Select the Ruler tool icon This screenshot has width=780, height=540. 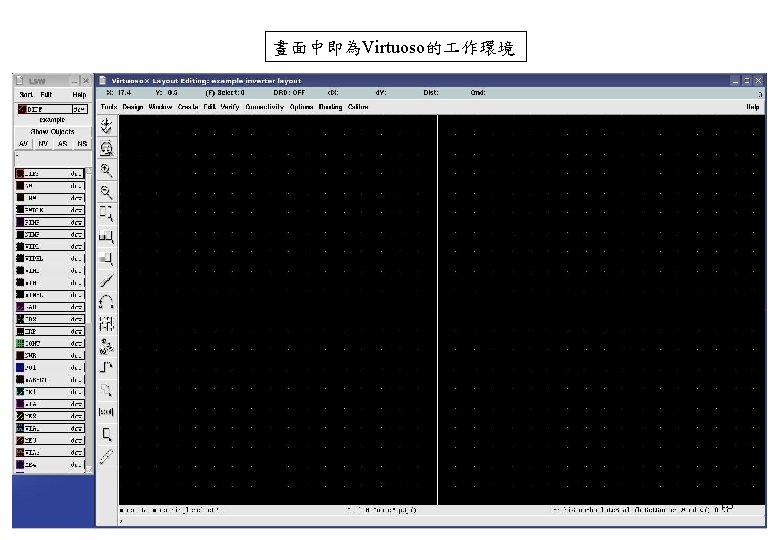(x=106, y=456)
